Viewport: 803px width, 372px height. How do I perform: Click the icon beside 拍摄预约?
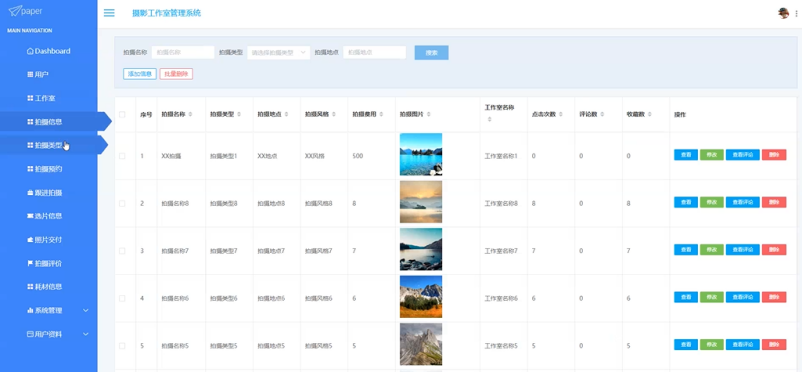pyautogui.click(x=30, y=169)
